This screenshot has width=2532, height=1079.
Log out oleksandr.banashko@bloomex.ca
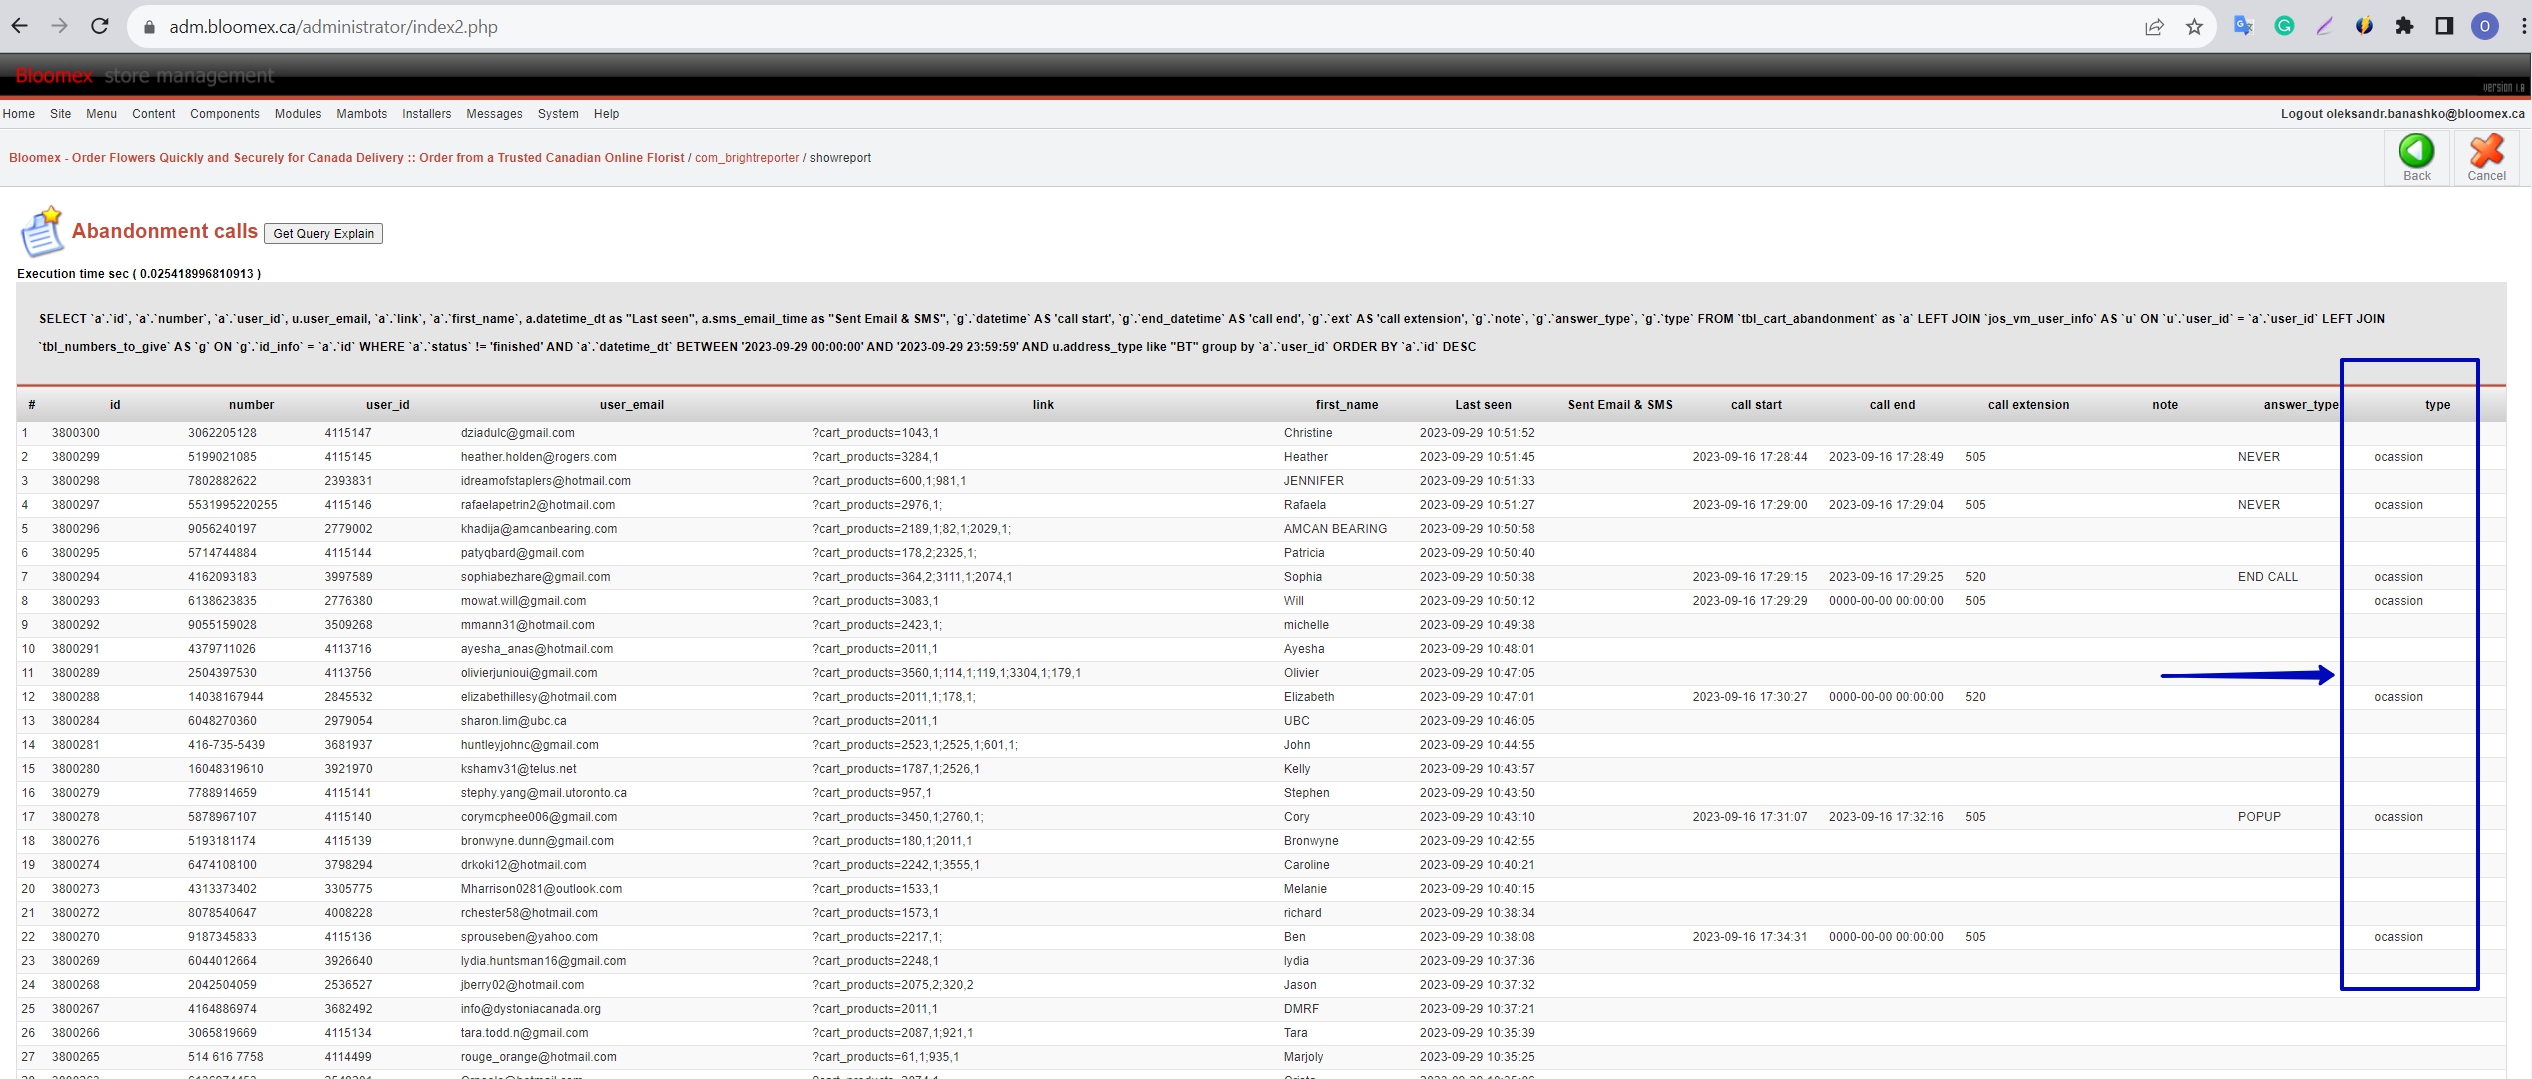[x=2402, y=114]
